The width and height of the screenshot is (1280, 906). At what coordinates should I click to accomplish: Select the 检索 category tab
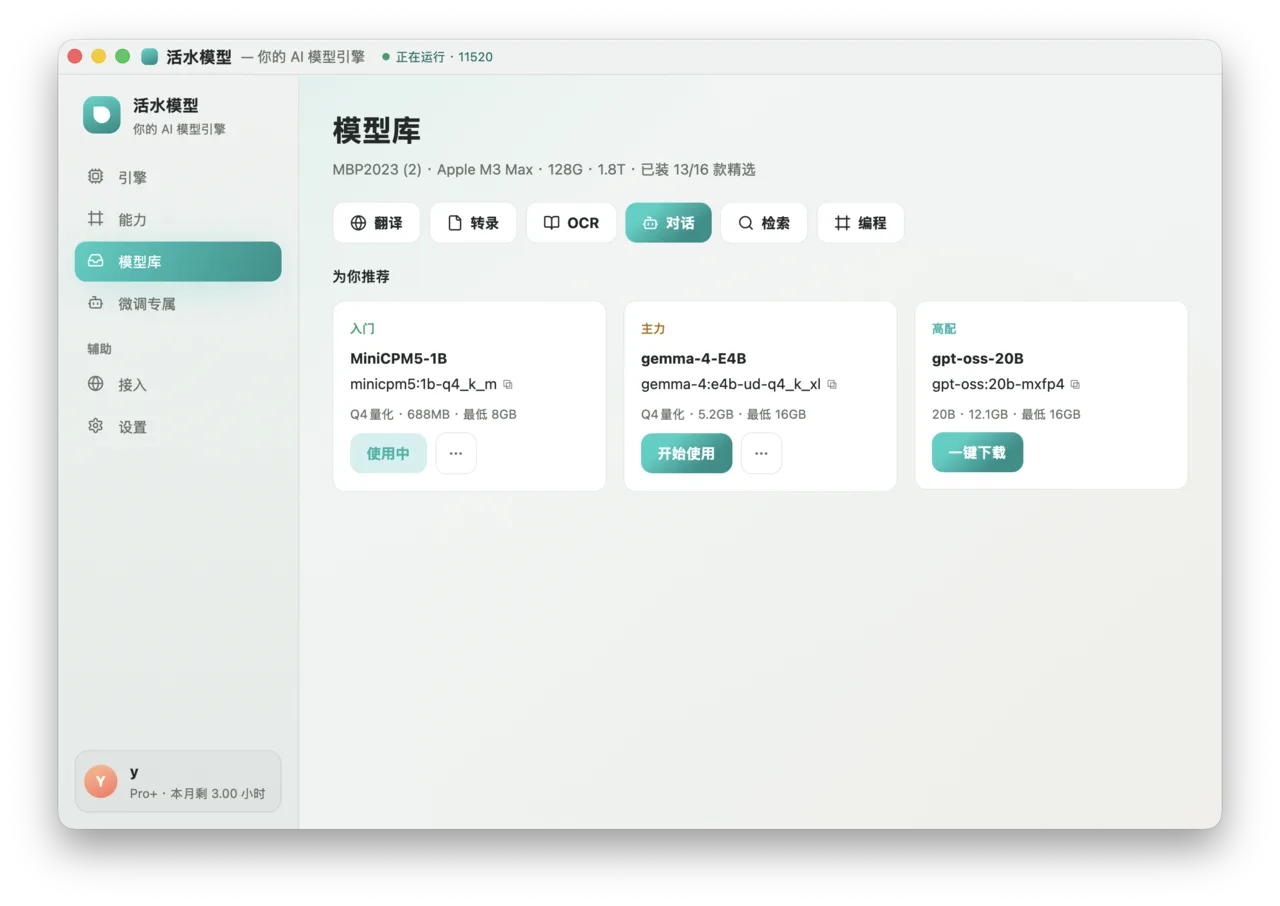click(764, 223)
